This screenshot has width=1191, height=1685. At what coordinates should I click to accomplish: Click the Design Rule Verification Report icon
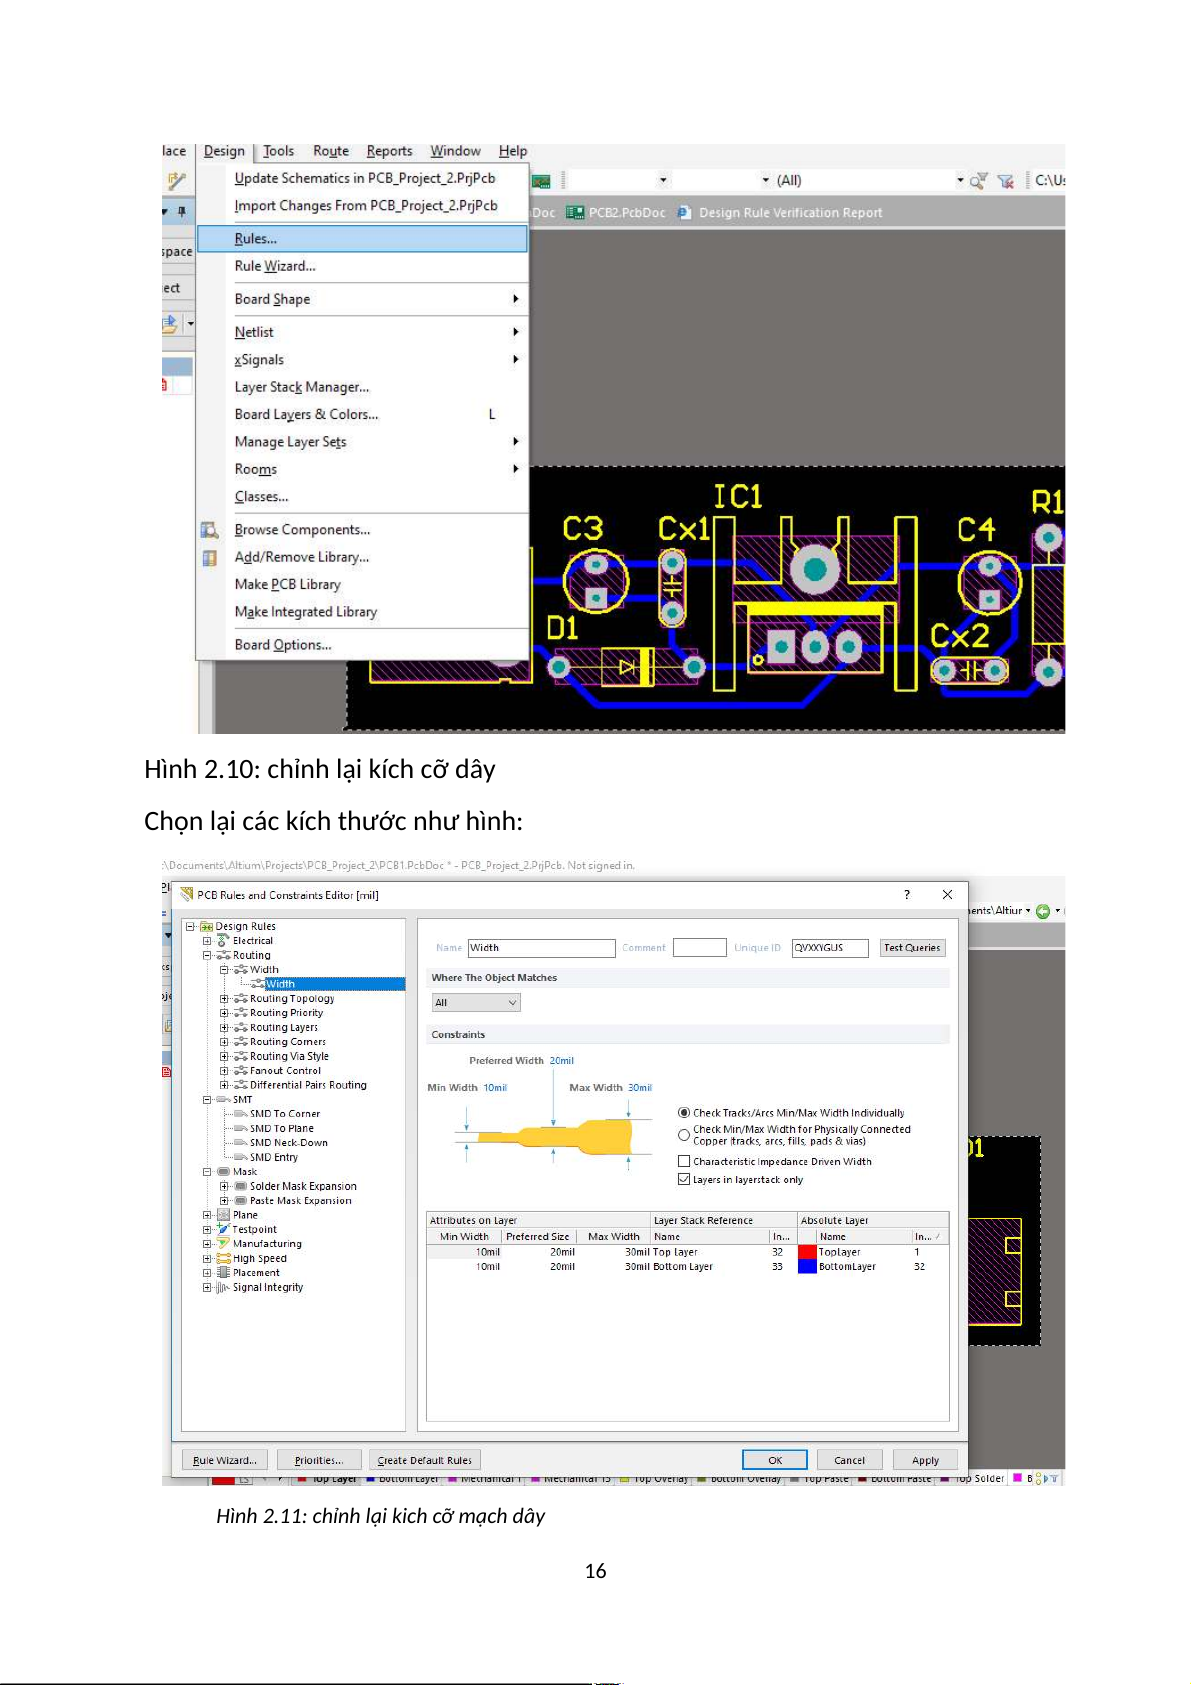pyautogui.click(x=684, y=213)
